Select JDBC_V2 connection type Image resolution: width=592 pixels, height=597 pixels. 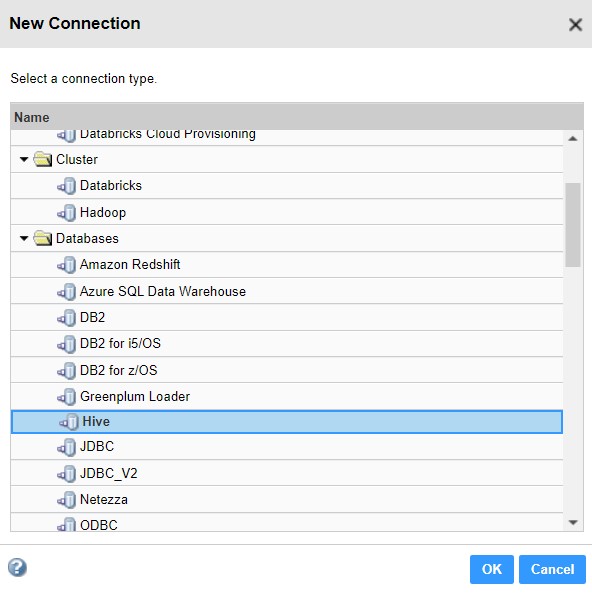point(109,474)
